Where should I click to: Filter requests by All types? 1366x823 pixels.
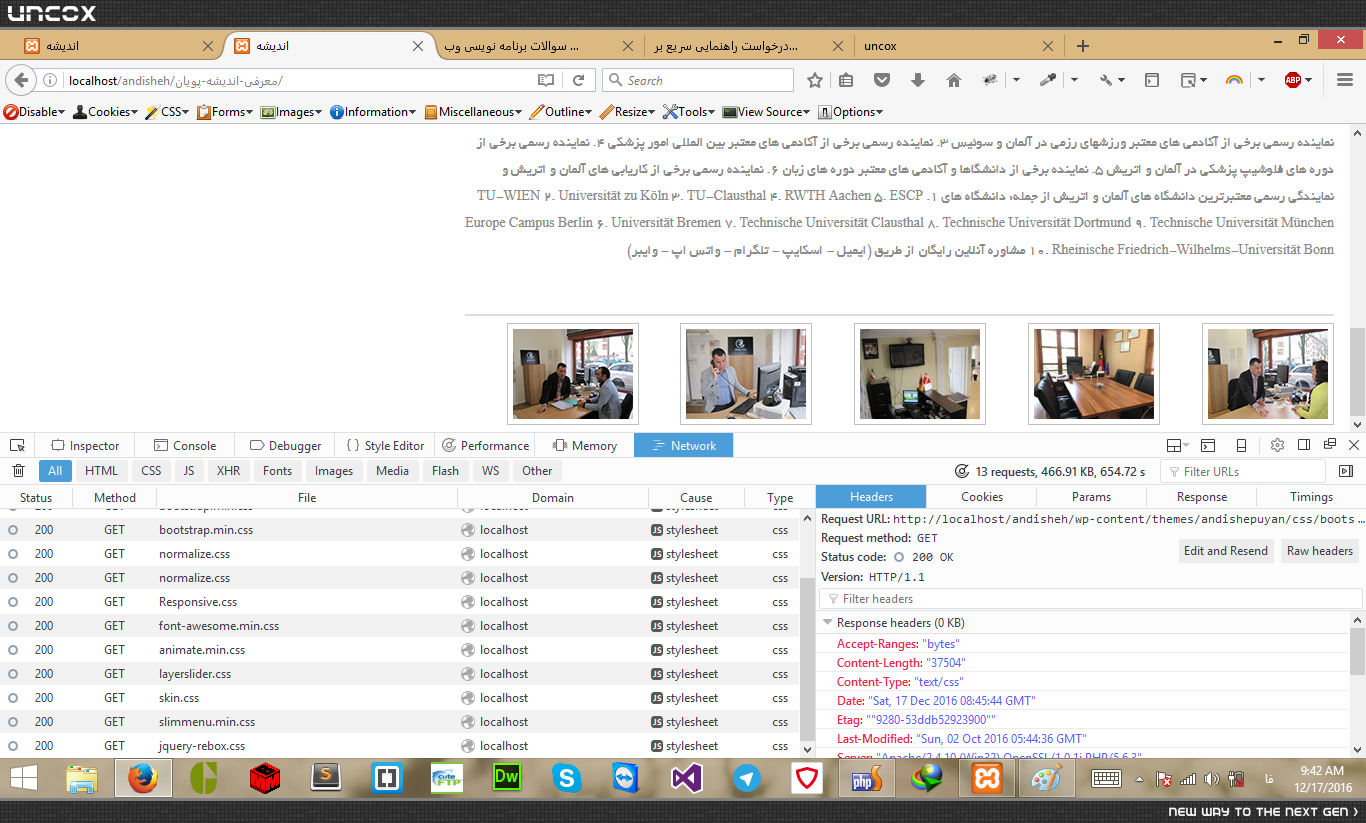coord(55,471)
